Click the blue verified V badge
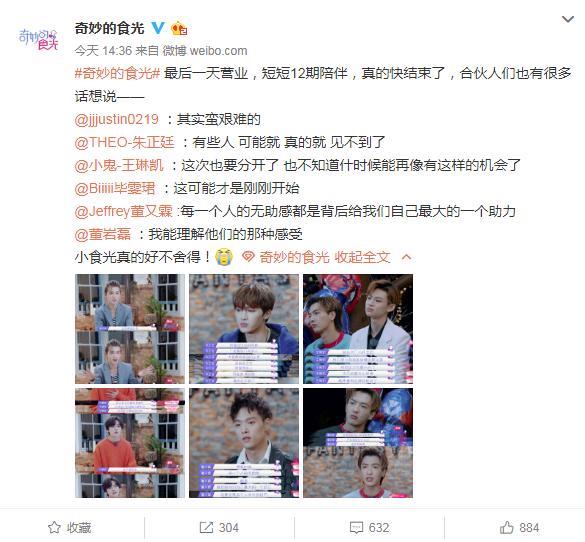Screen dimensions: 585x542 pyautogui.click(x=158, y=28)
